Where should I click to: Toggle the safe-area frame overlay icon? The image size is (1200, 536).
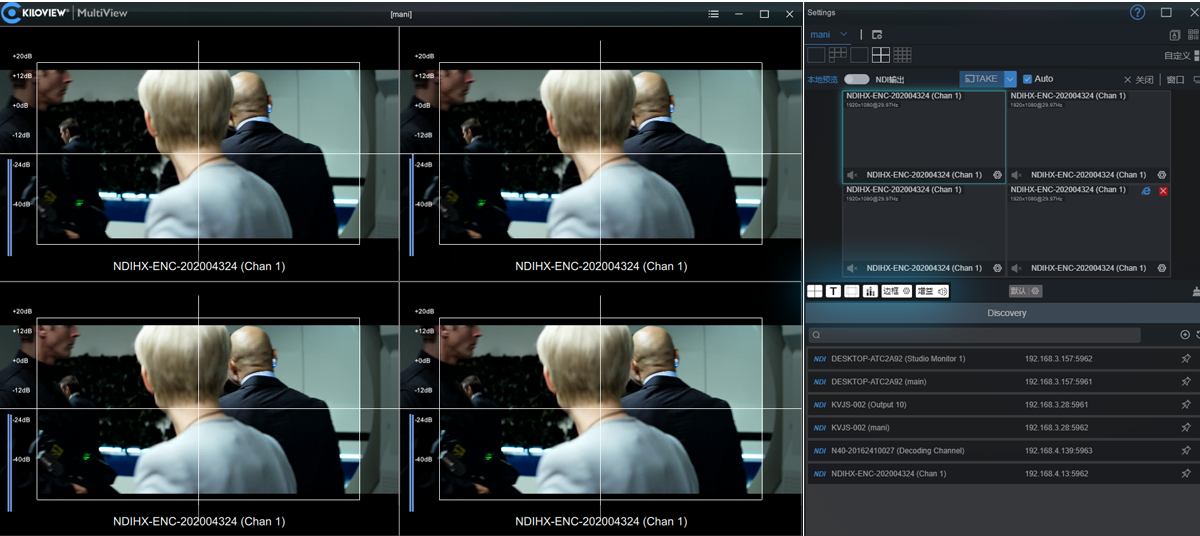click(851, 291)
